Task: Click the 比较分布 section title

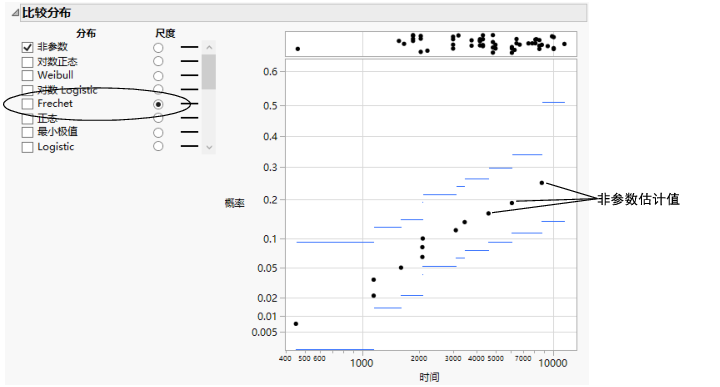Action: [x=46, y=13]
